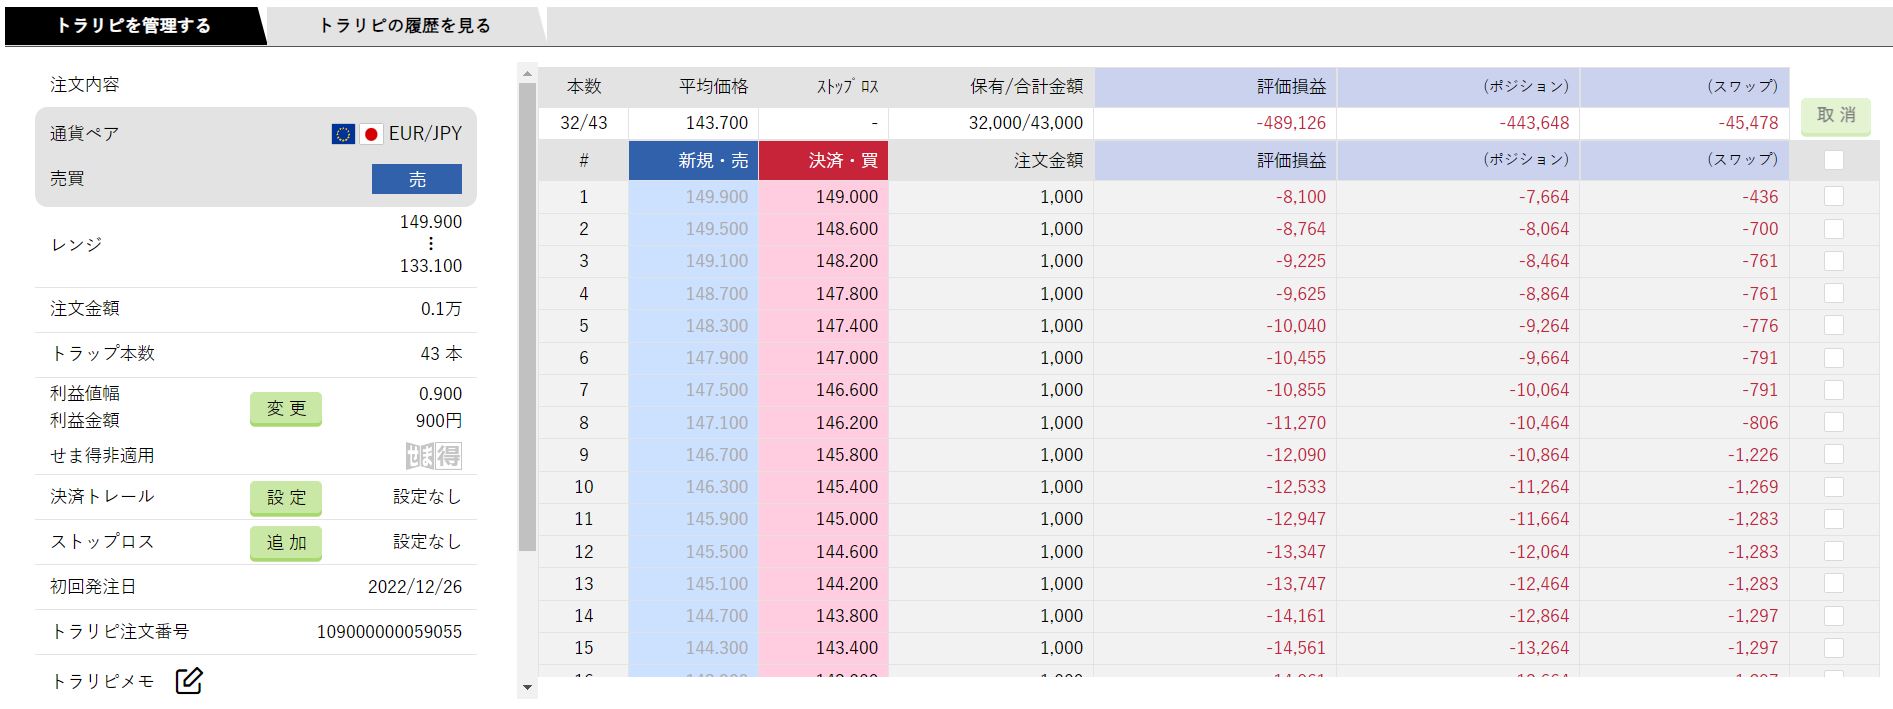The width and height of the screenshot is (1893, 709).
Task: Open the トラリピの履歴を見る tab
Action: (x=405, y=26)
